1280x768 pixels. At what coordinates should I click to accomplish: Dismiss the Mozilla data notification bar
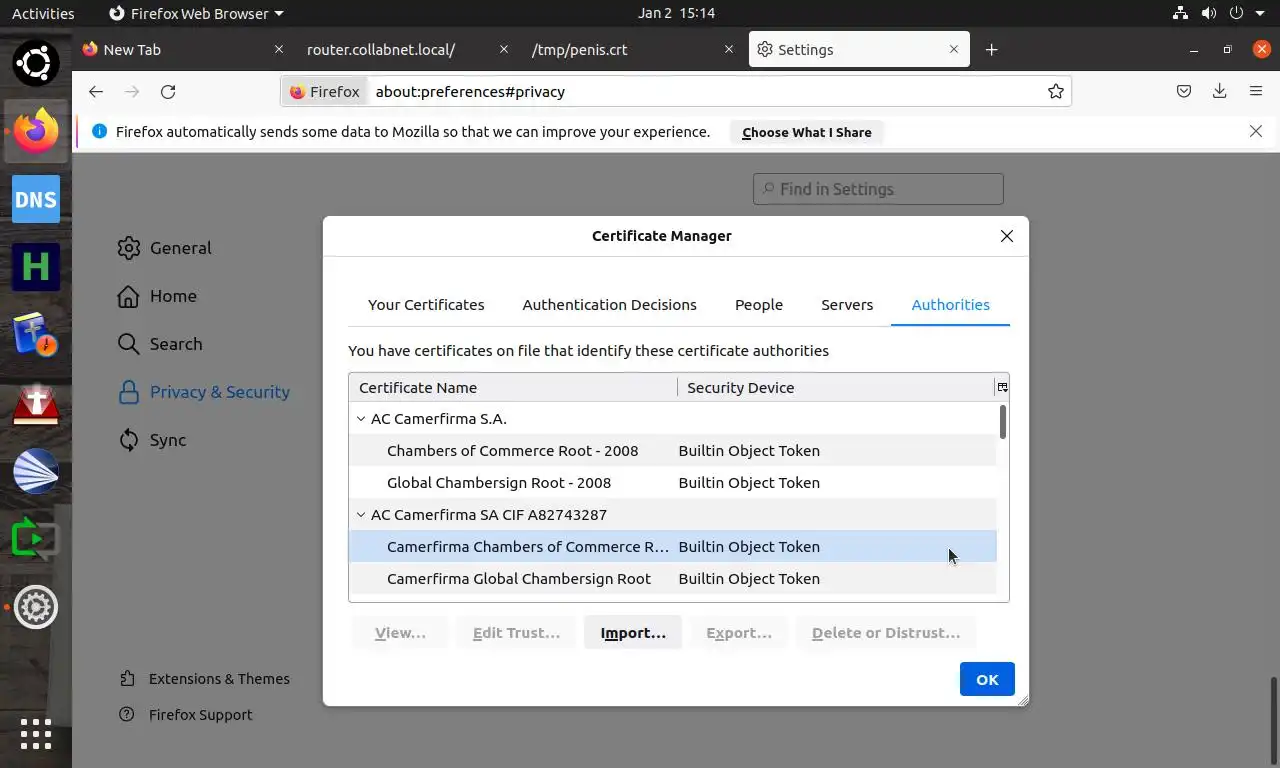[1256, 131]
